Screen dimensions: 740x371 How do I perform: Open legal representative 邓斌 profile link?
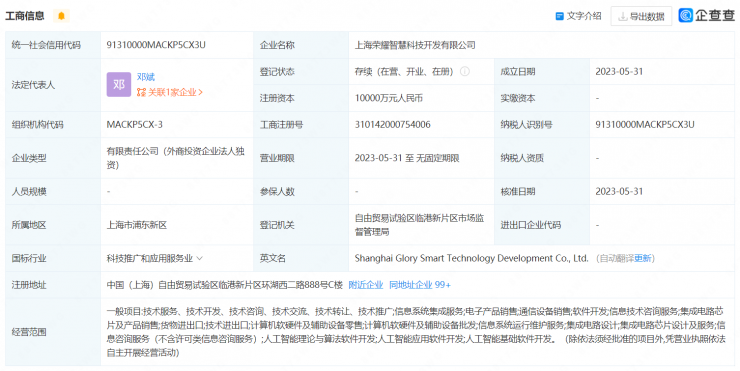pyautogui.click(x=146, y=77)
